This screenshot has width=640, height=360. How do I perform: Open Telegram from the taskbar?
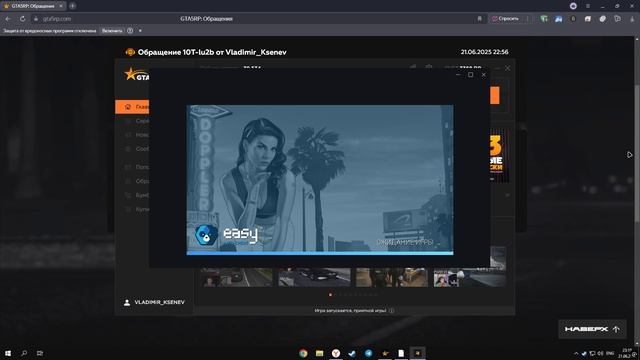pyautogui.click(x=368, y=353)
